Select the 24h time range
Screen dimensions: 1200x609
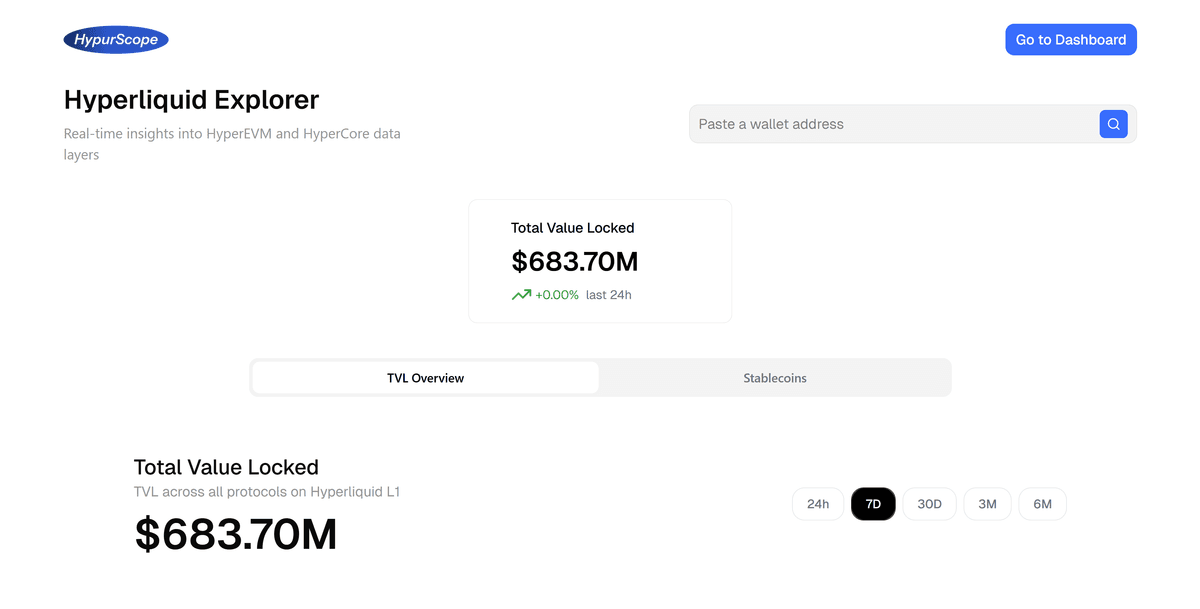(x=818, y=504)
